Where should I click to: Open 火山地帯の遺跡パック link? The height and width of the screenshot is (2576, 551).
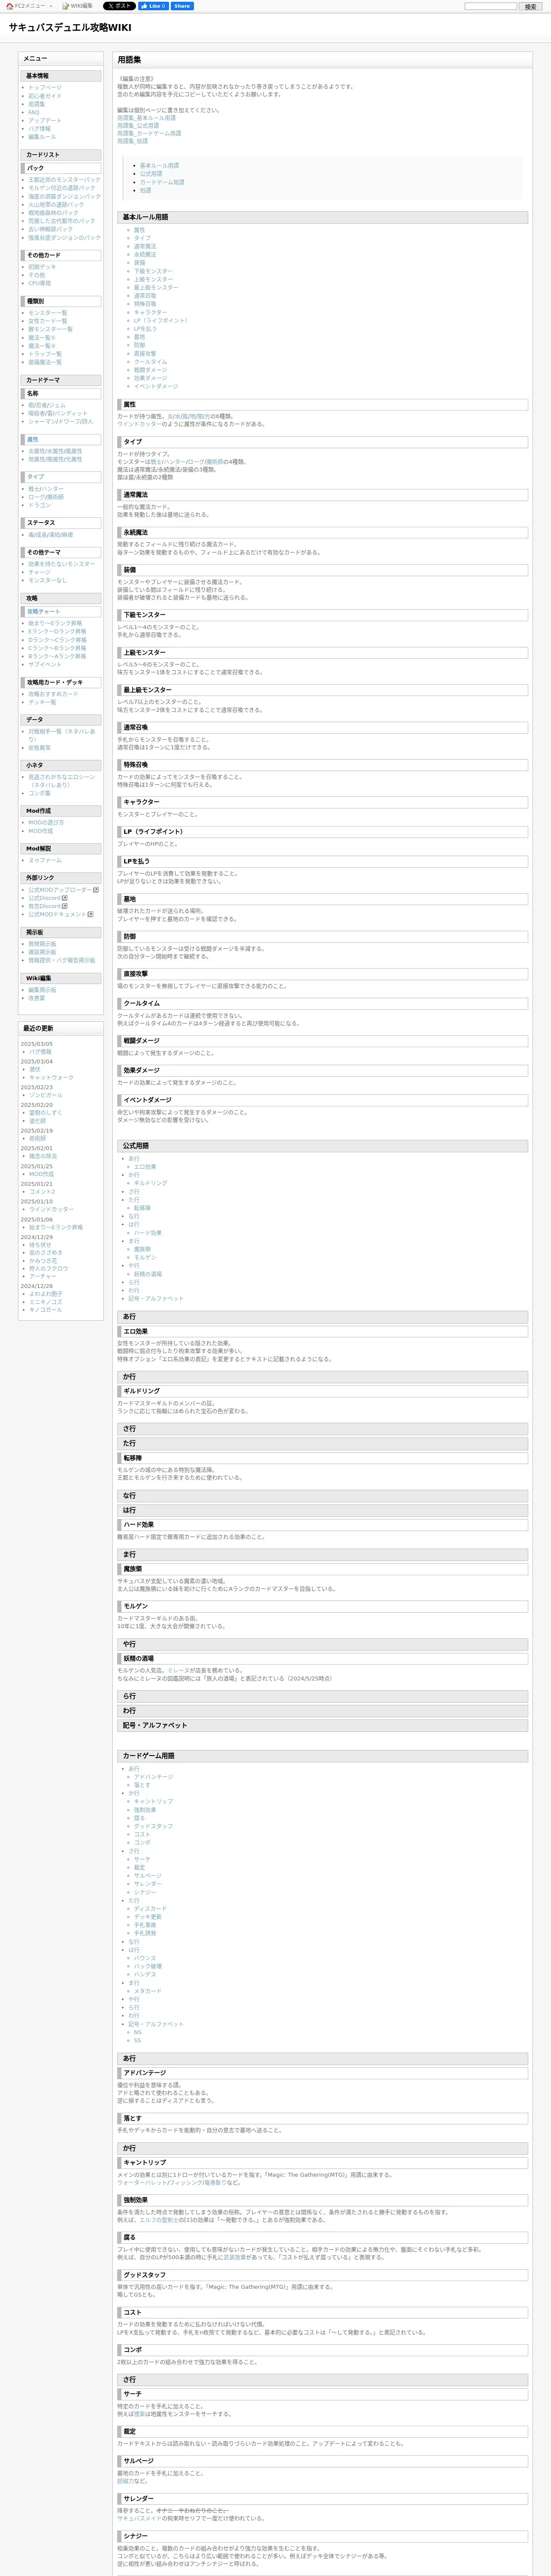coord(56,205)
